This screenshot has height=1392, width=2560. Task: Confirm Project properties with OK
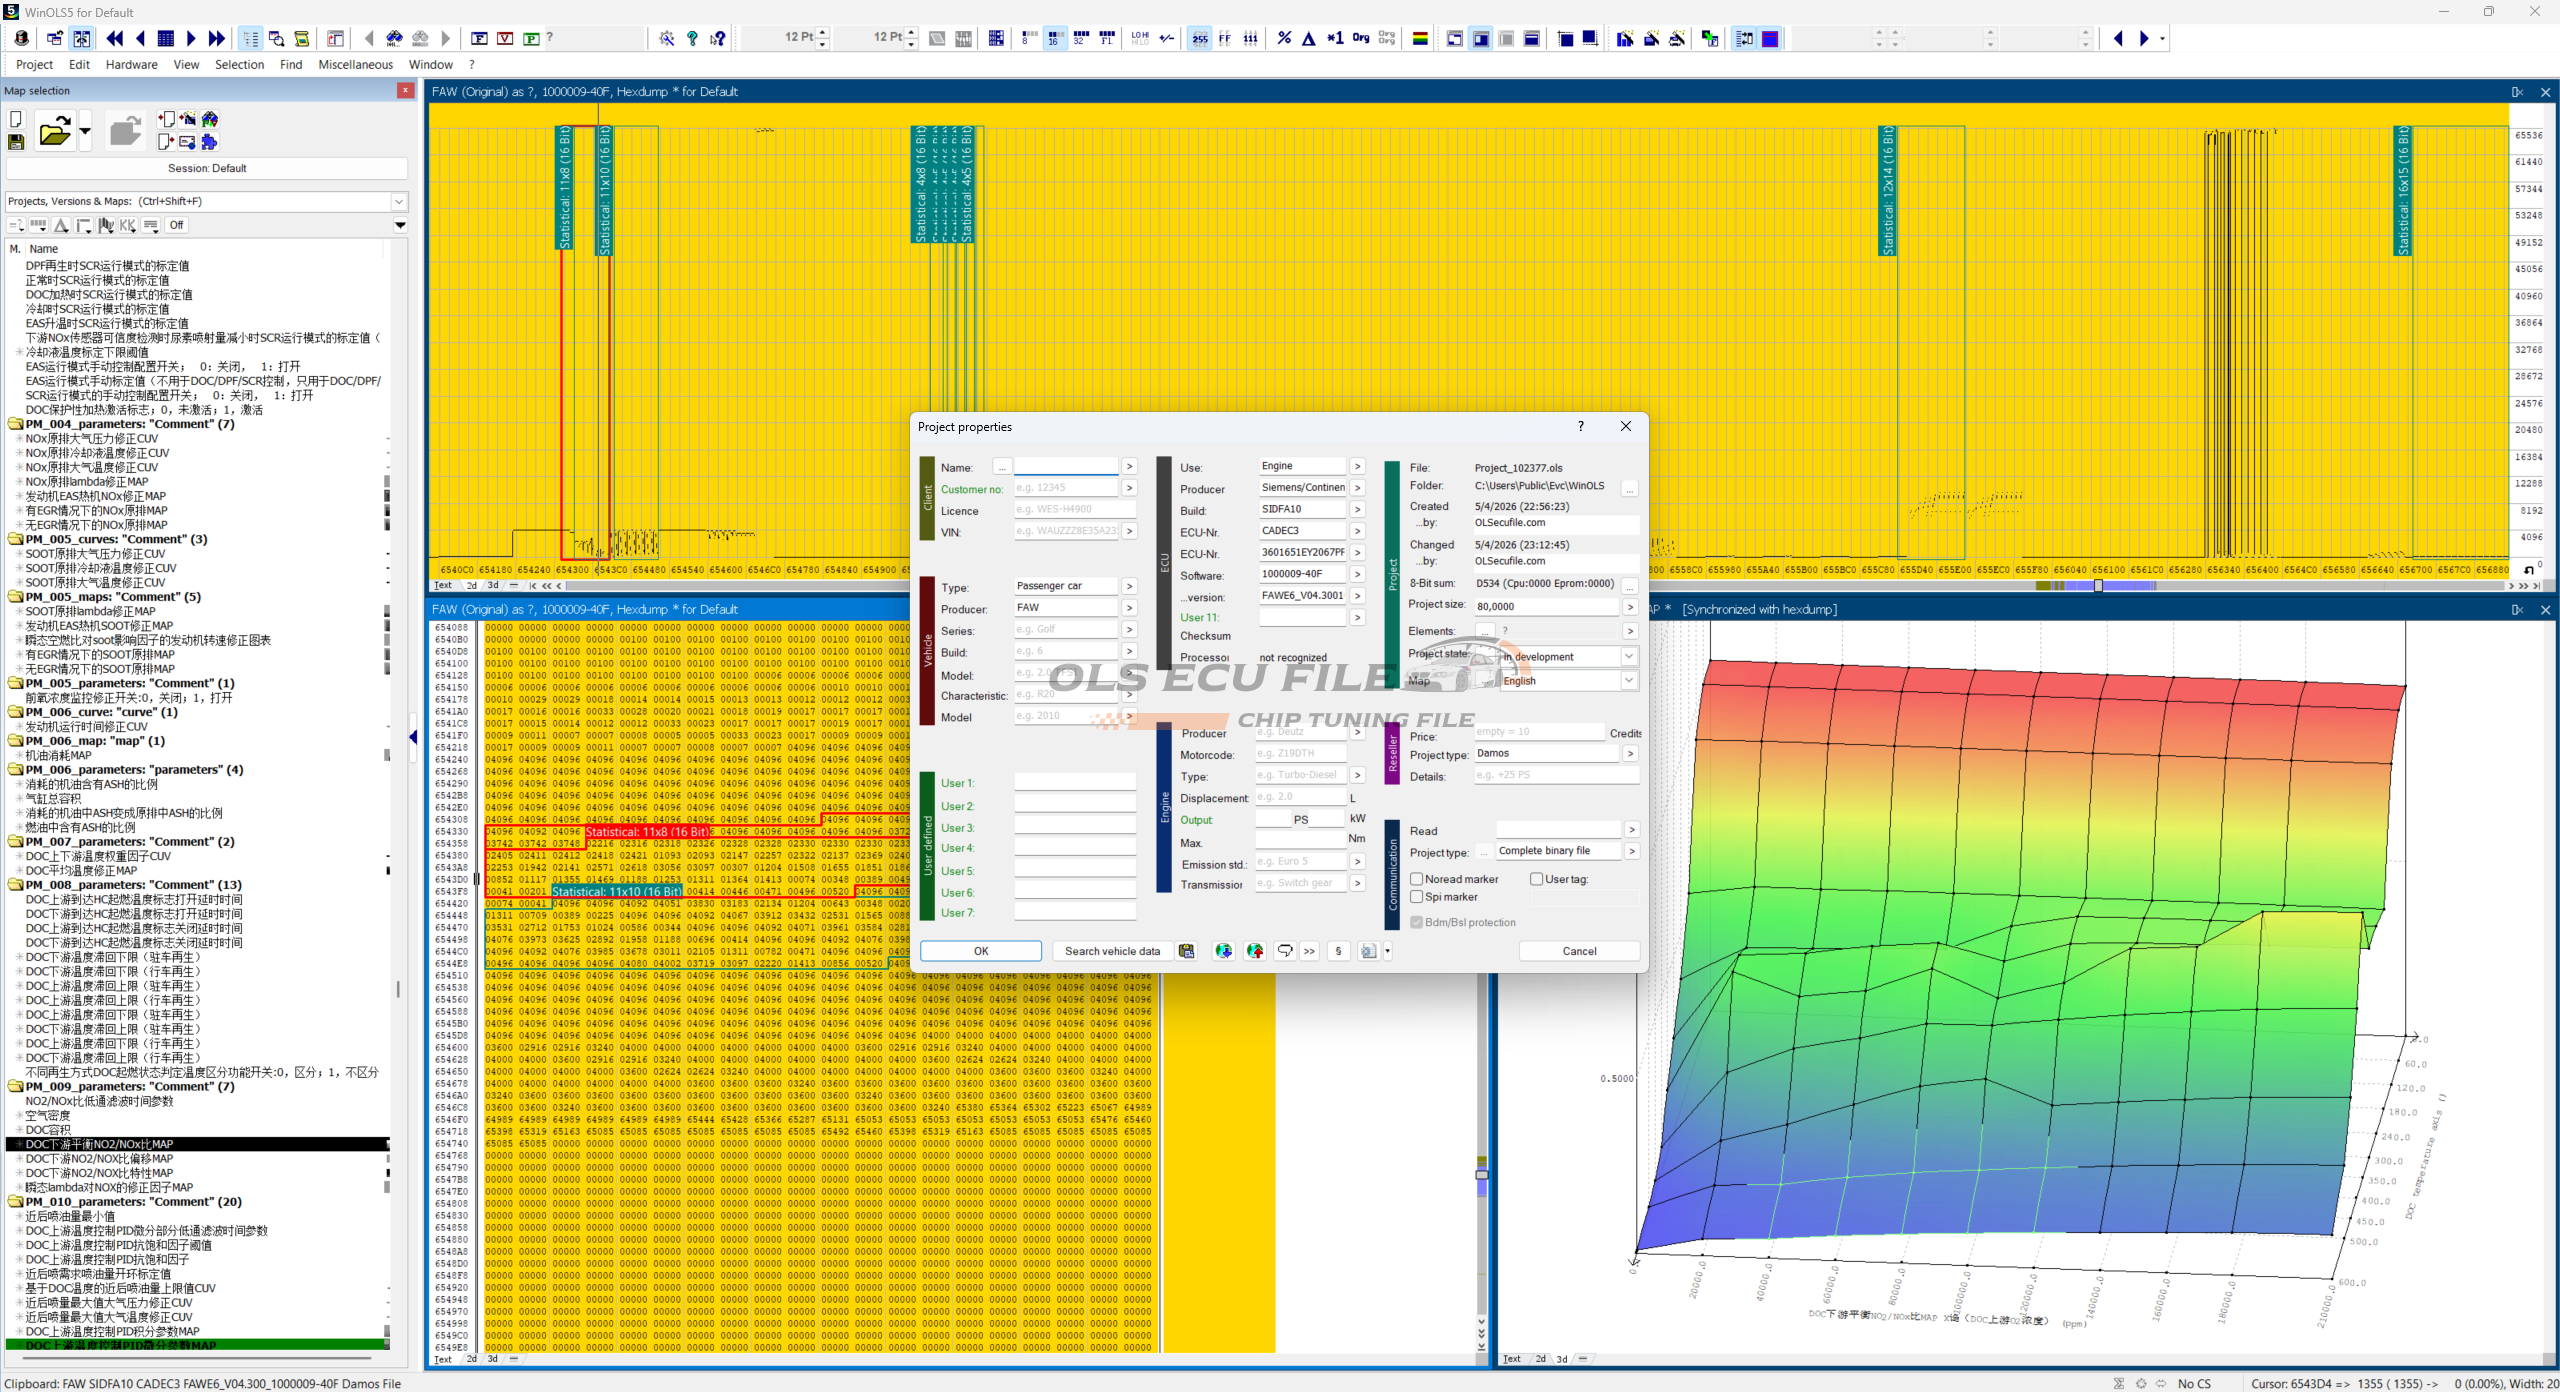click(x=981, y=951)
